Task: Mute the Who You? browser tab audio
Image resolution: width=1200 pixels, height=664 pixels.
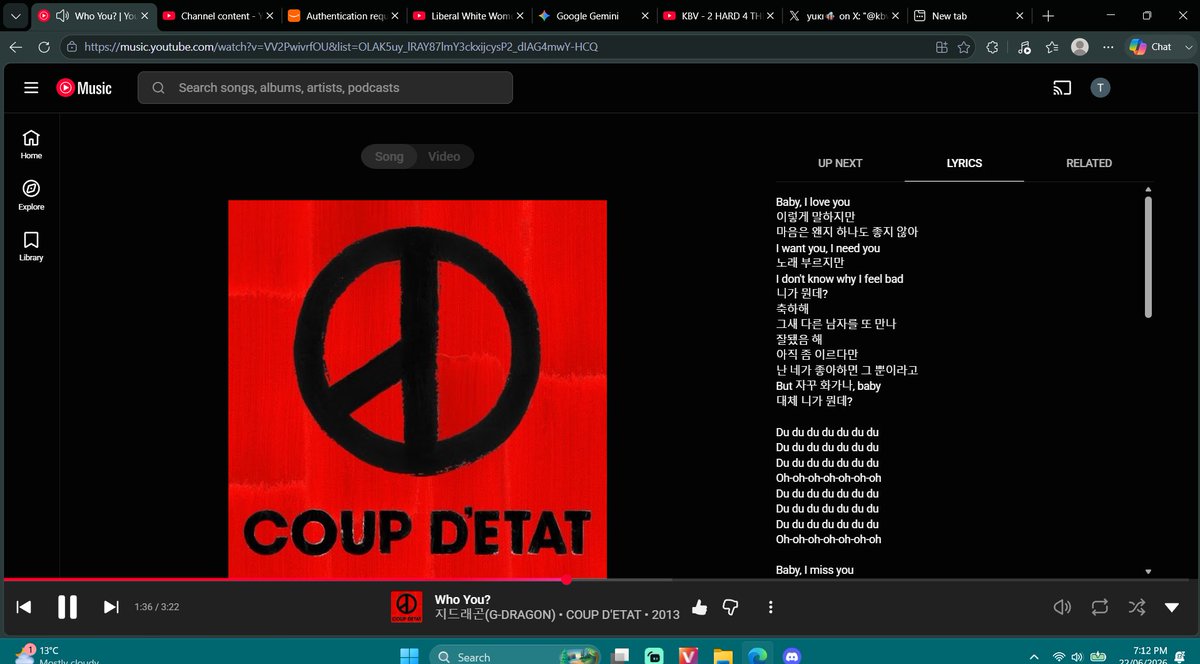Action: coord(62,16)
